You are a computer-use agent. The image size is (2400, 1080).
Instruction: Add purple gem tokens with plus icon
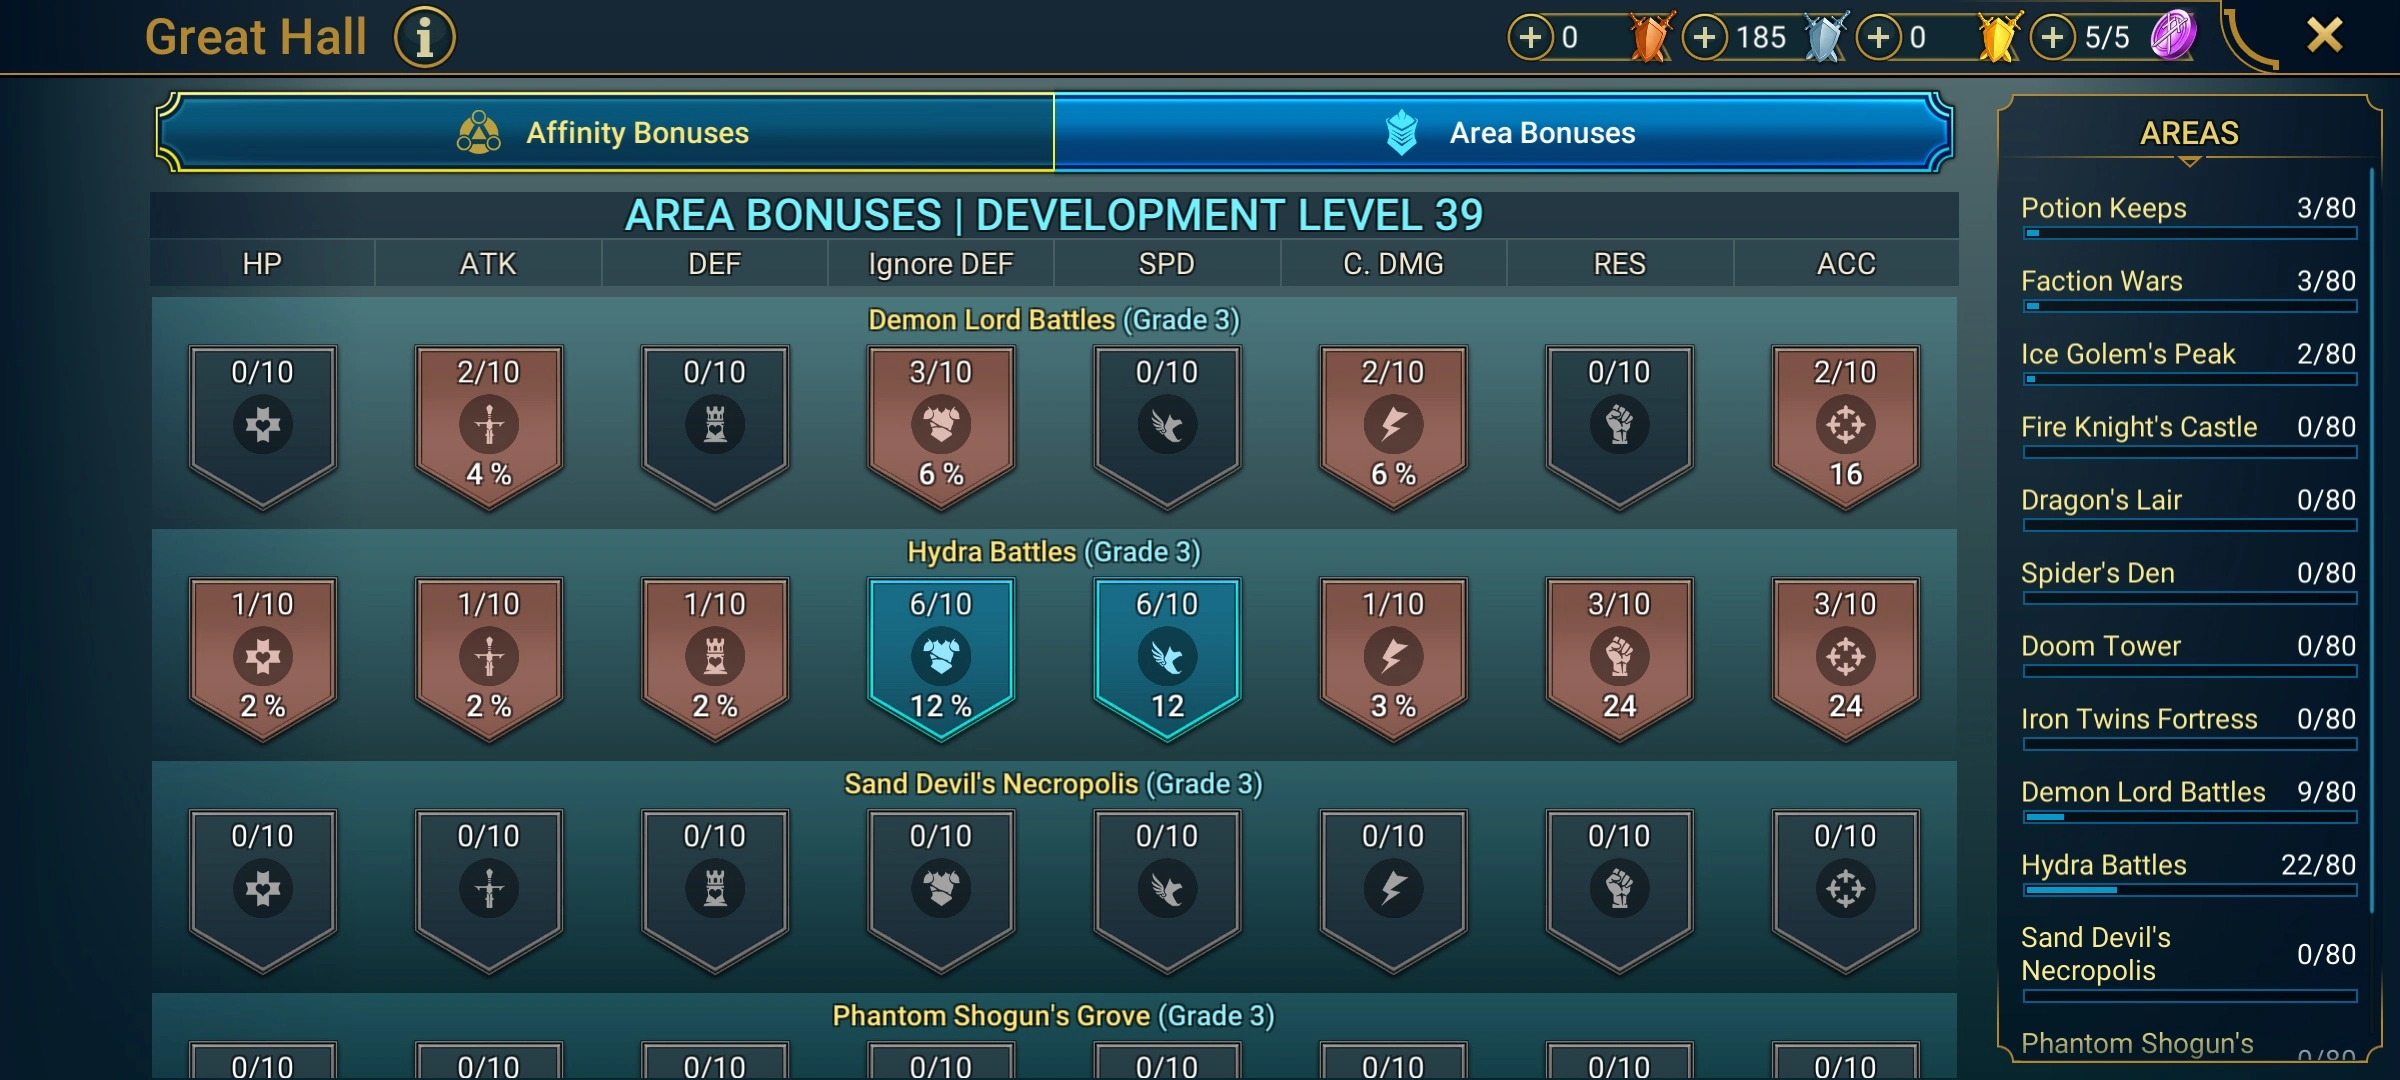point(2052,38)
